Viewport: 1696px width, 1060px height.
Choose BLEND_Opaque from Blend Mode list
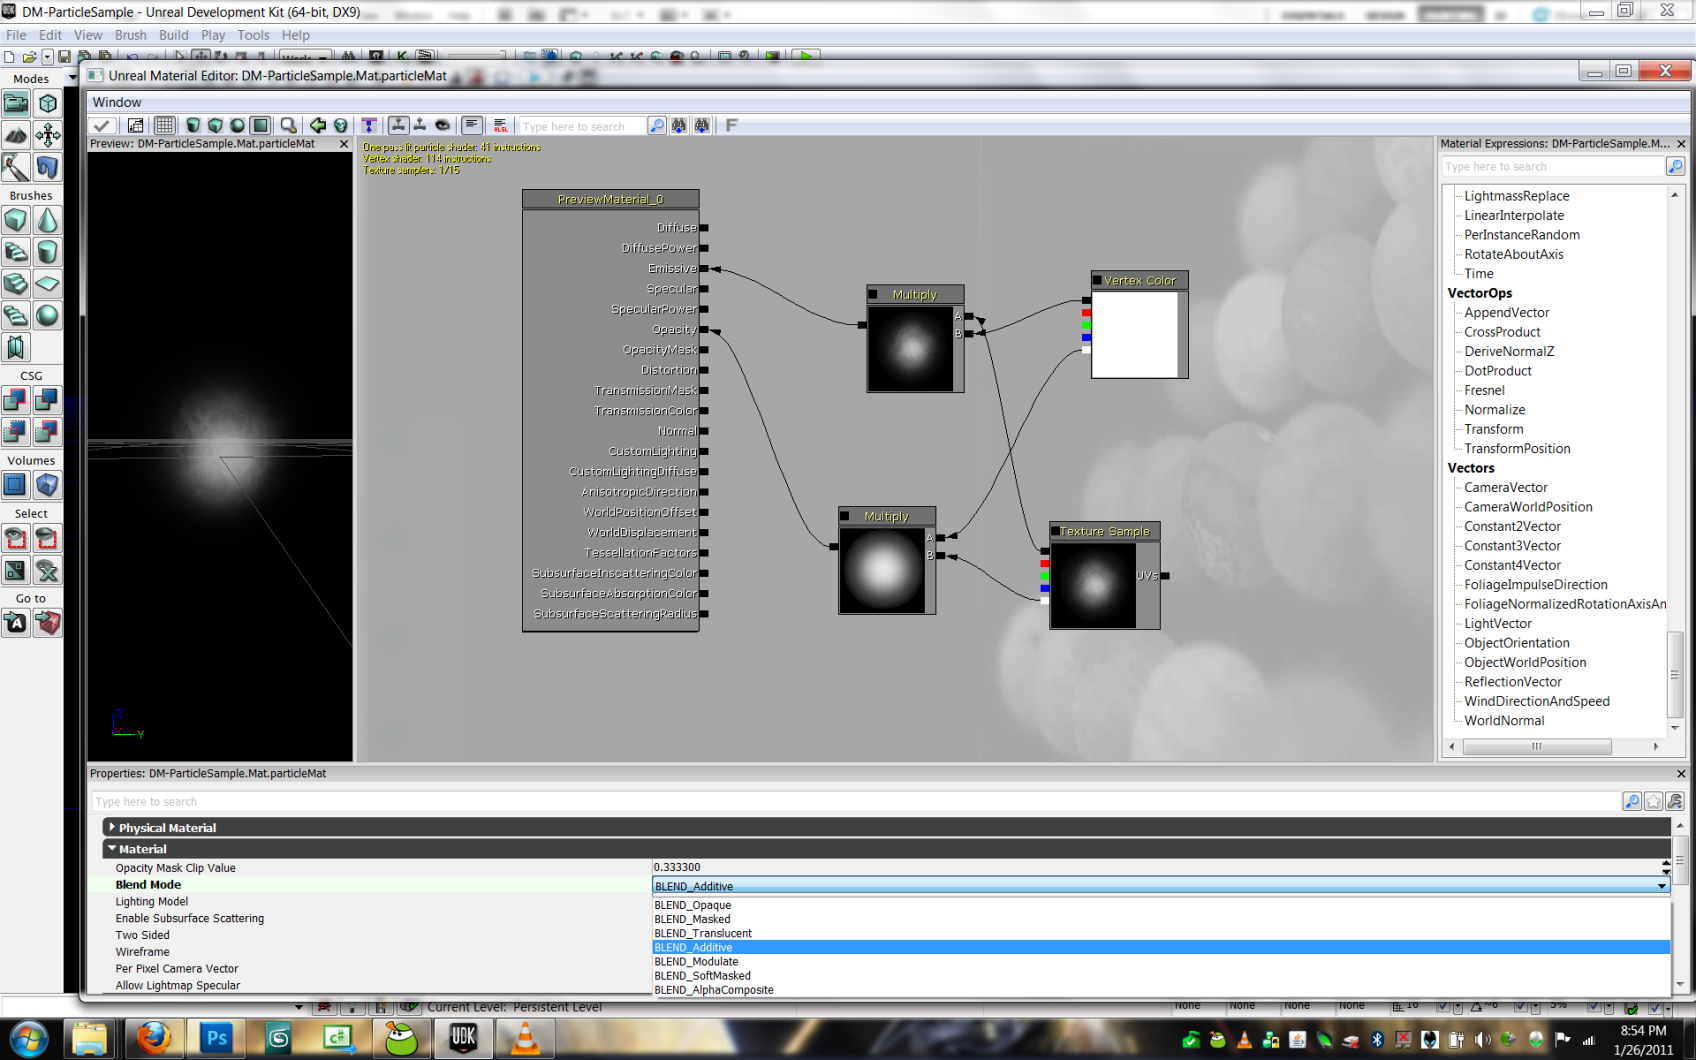1161,905
